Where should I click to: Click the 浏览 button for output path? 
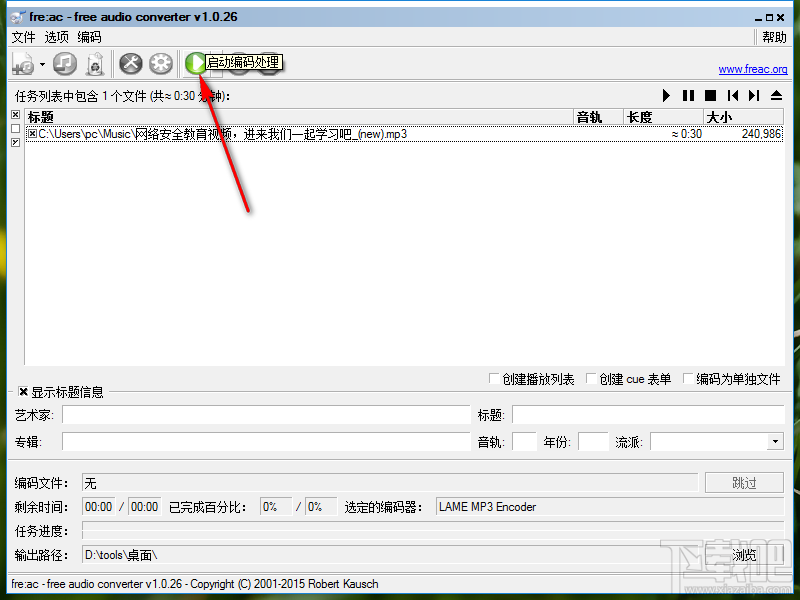pos(744,554)
